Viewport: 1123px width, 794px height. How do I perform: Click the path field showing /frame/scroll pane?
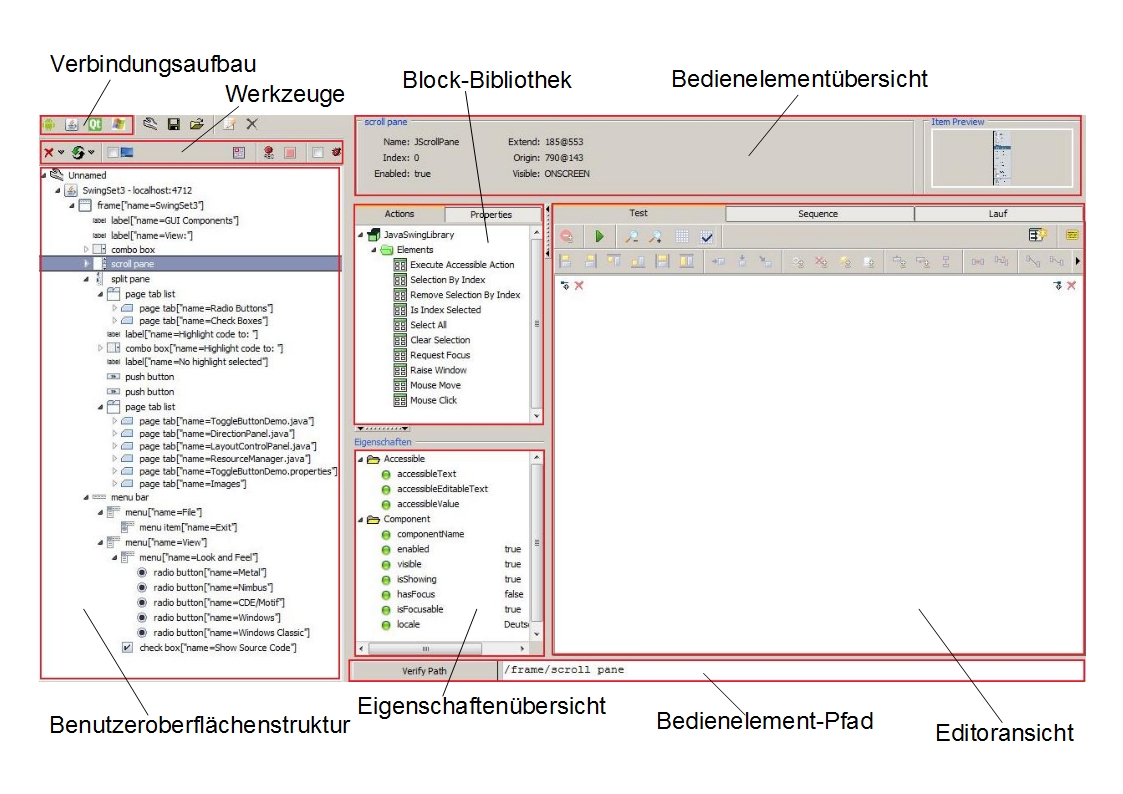point(790,670)
